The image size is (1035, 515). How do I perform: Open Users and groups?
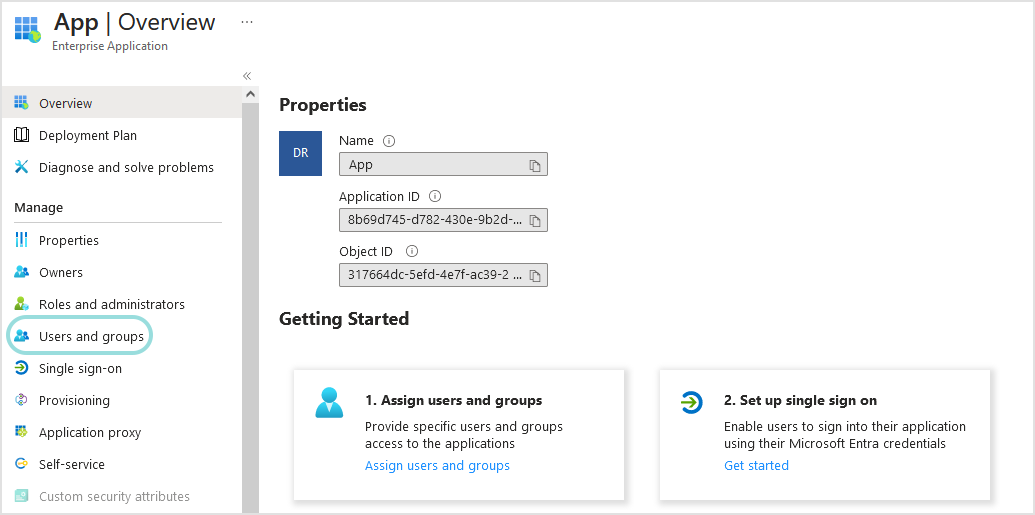pos(91,336)
